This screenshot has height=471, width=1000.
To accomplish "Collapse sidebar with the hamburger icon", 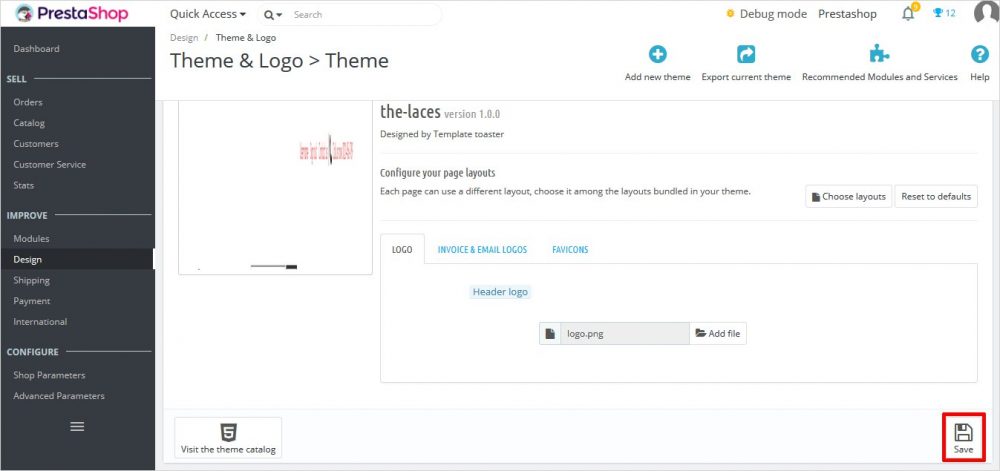I will tap(77, 426).
